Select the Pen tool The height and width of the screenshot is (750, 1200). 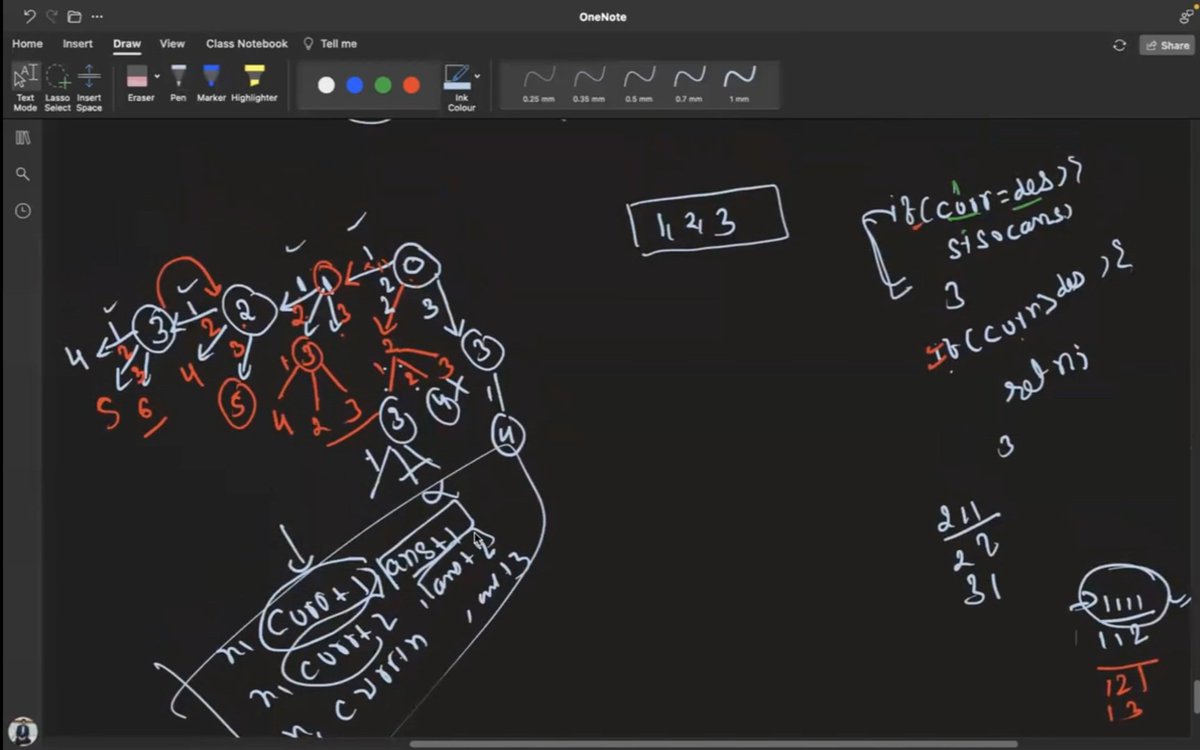click(178, 83)
